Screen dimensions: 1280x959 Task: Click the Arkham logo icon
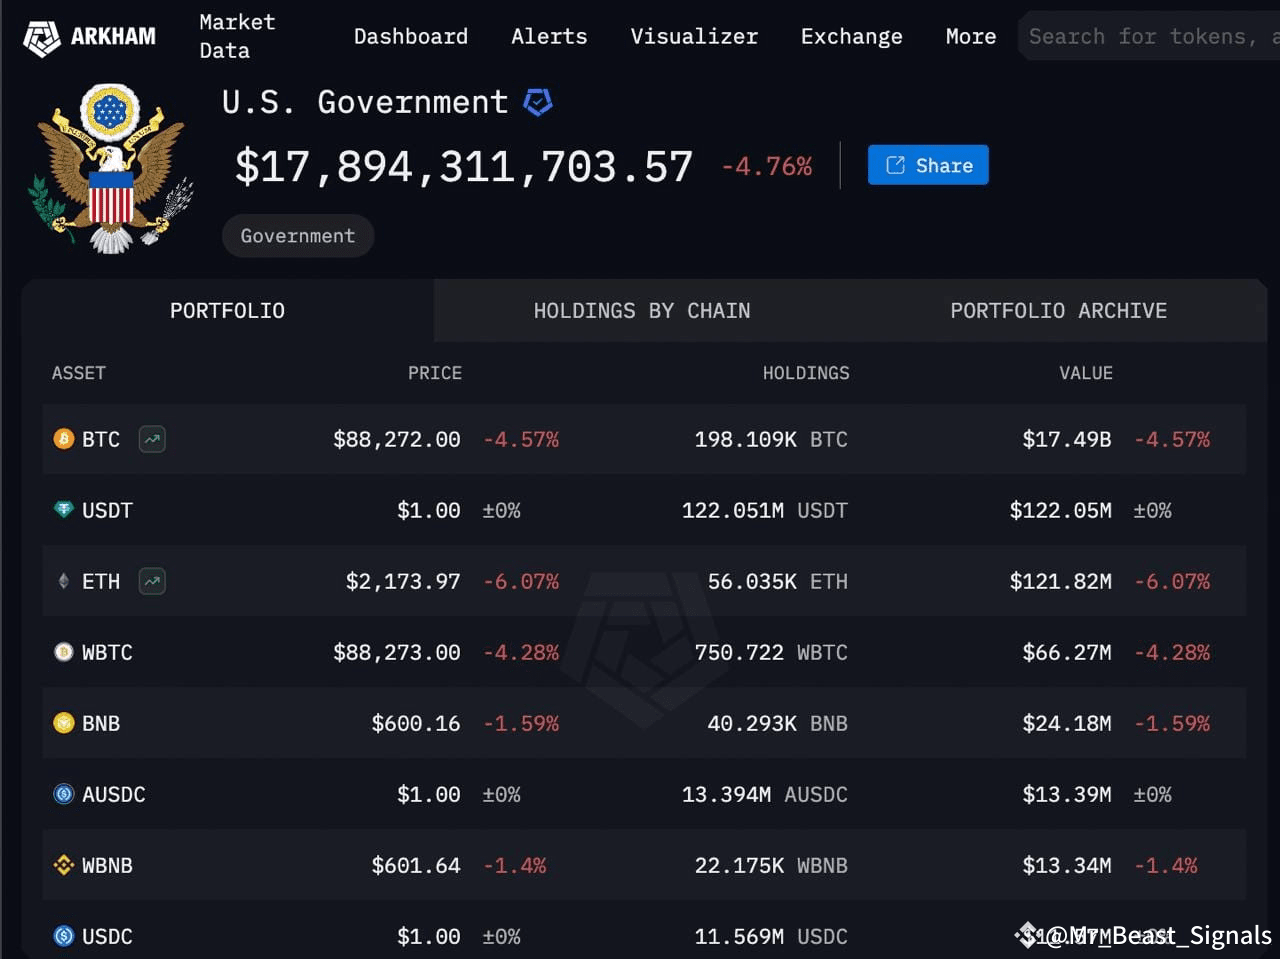point(41,38)
